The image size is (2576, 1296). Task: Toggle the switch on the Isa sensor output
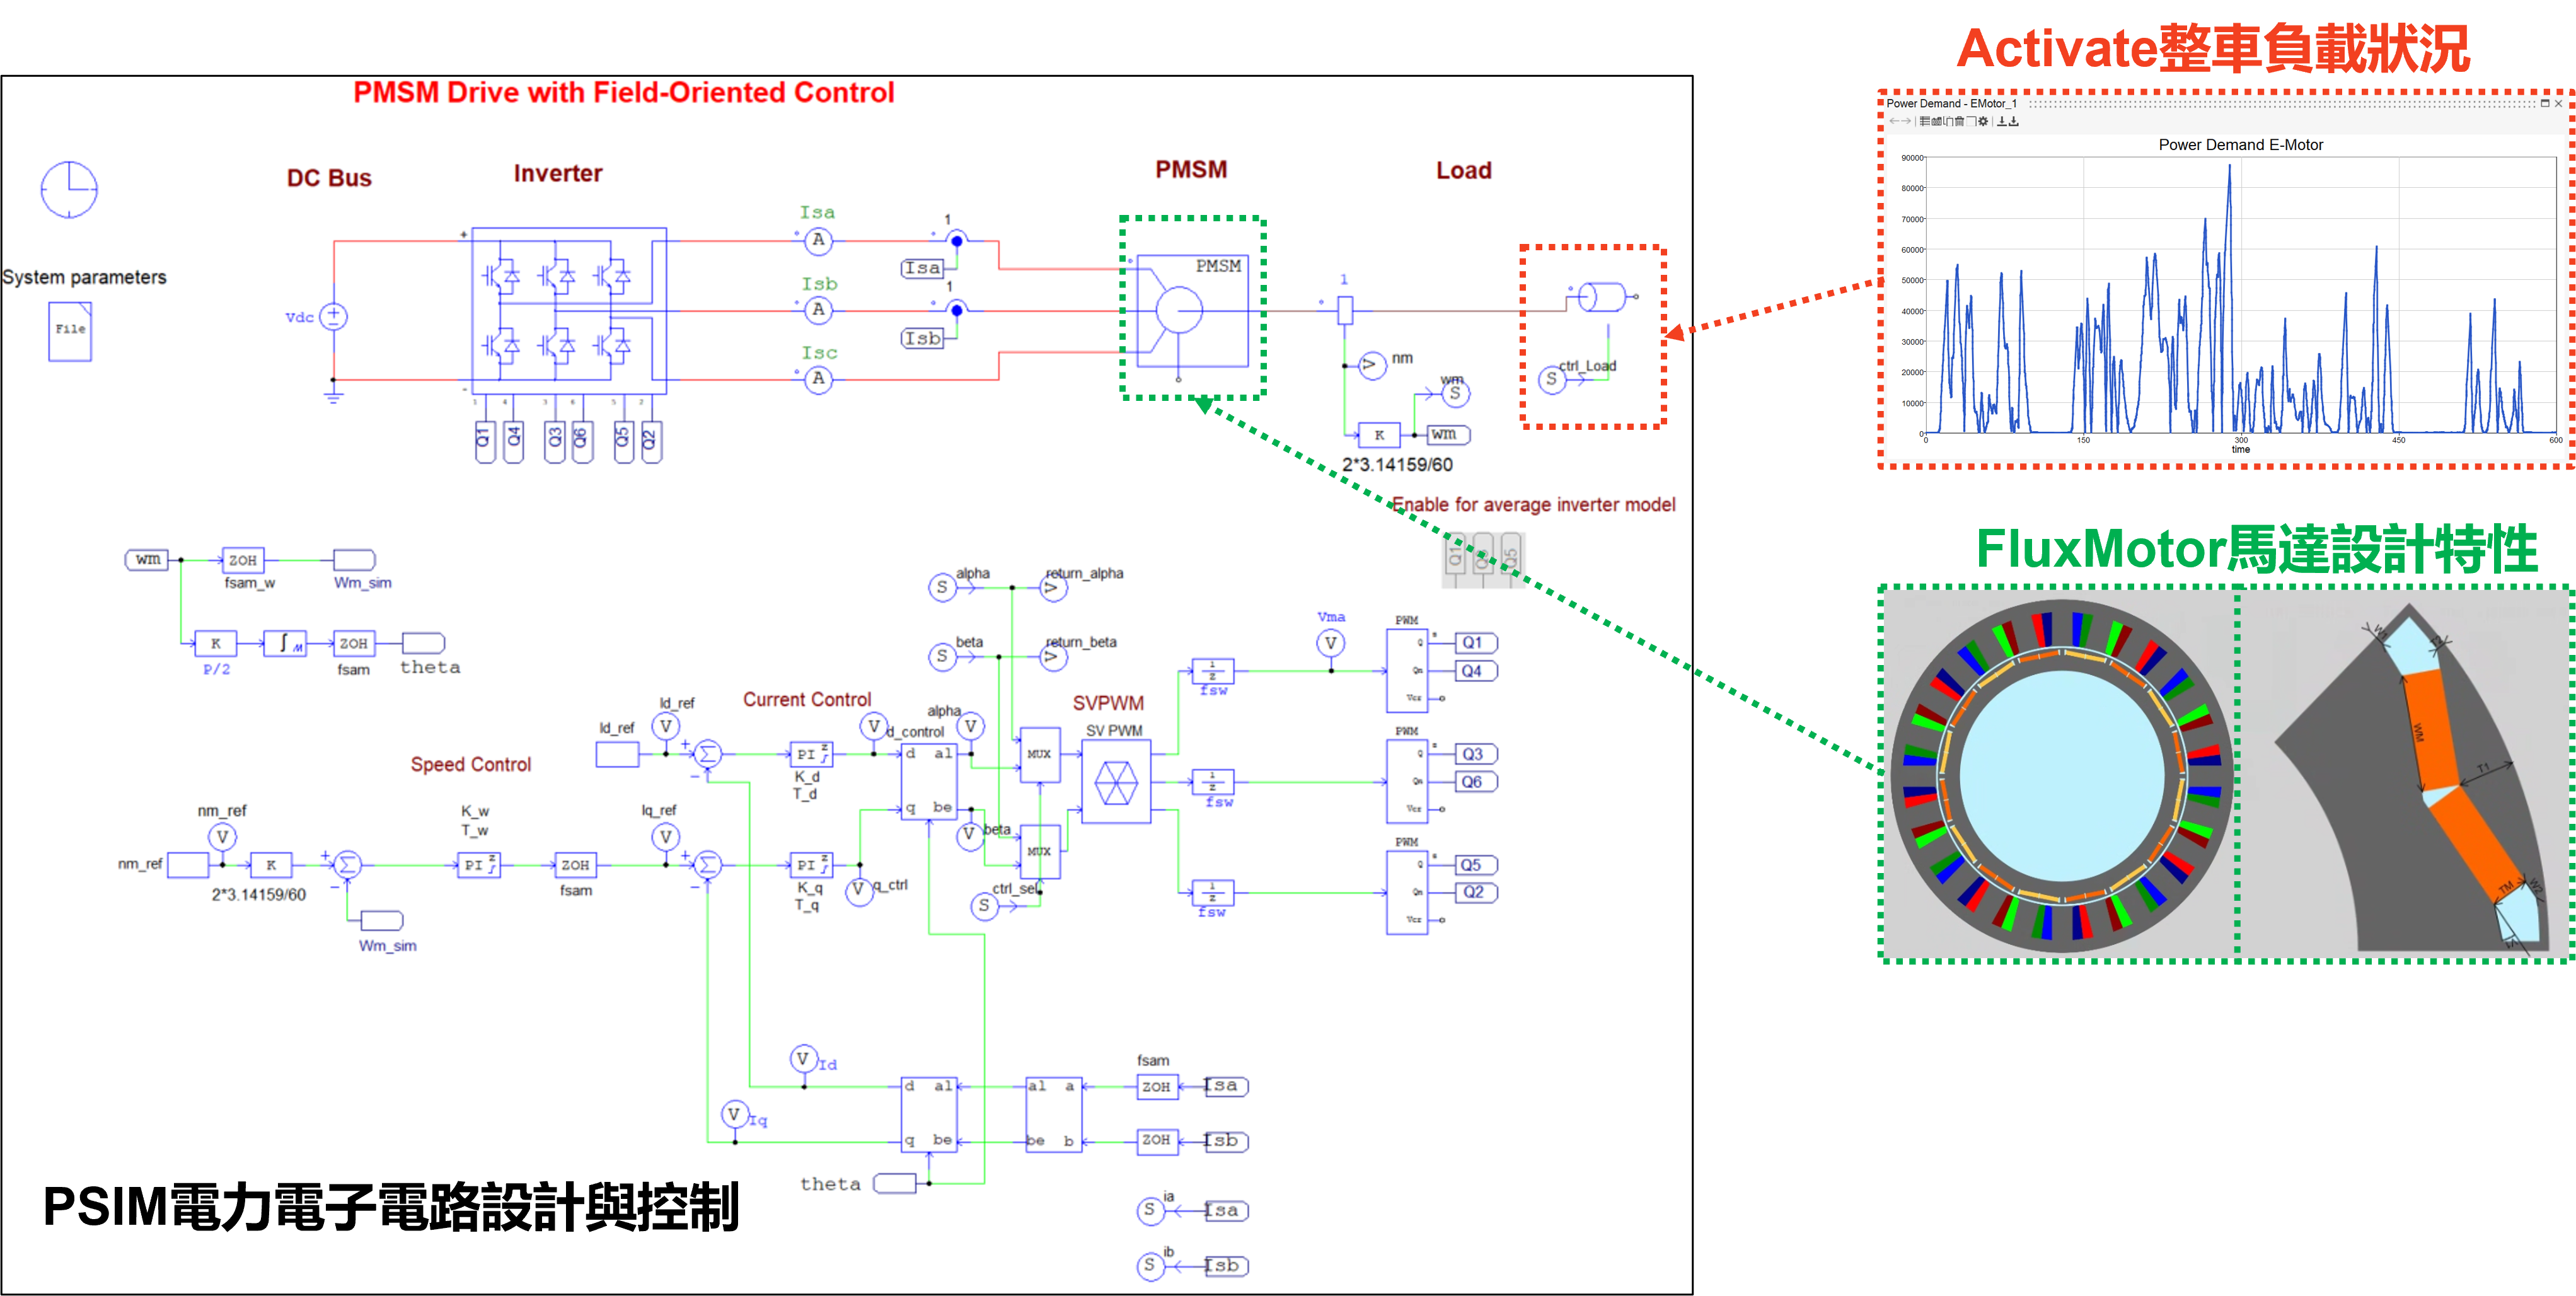[957, 240]
